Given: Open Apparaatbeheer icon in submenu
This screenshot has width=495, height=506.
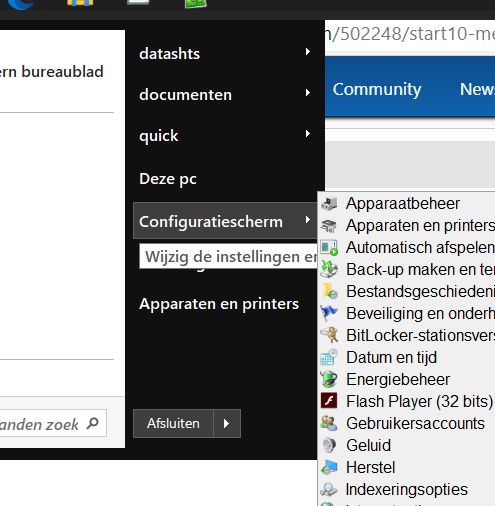Looking at the screenshot, I should click(x=329, y=204).
